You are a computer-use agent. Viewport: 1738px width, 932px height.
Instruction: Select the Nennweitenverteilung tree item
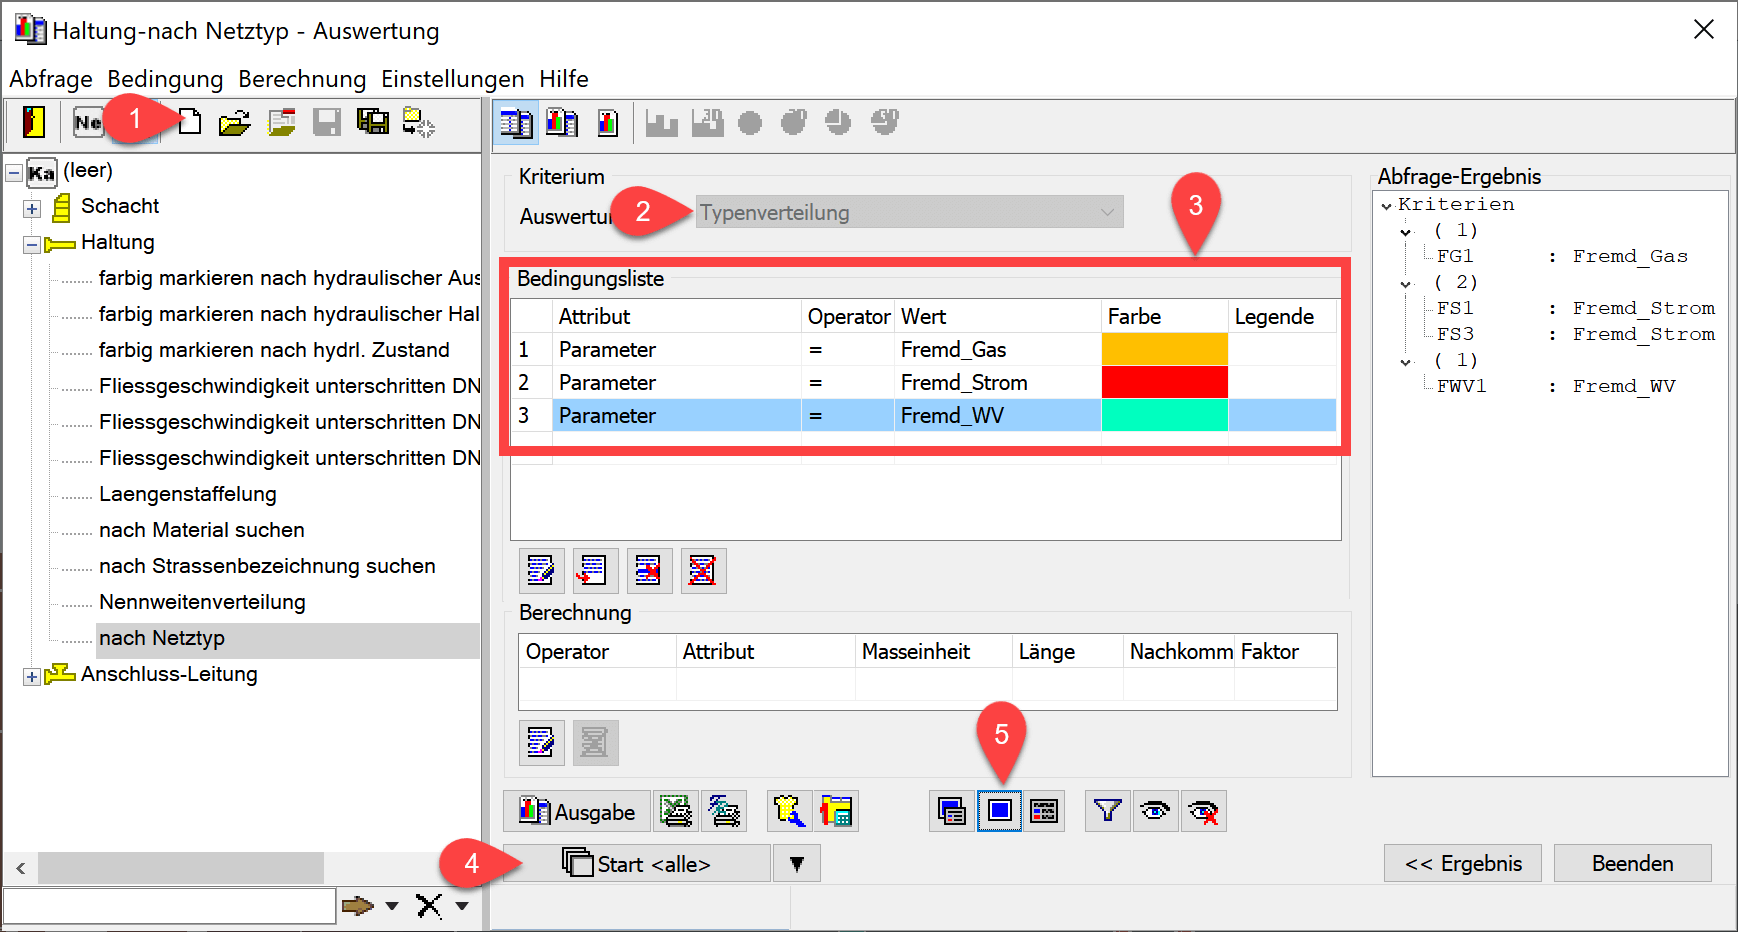pos(202,602)
